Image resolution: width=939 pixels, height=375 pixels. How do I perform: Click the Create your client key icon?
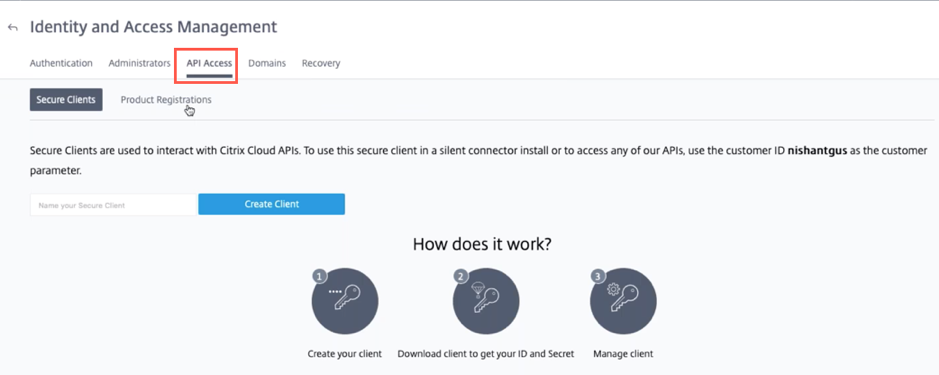(x=345, y=301)
